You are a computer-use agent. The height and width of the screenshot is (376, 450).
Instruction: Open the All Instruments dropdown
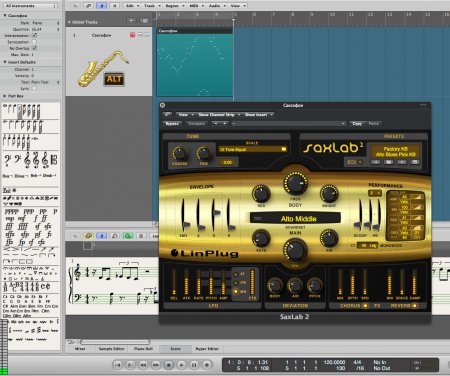coord(31,6)
